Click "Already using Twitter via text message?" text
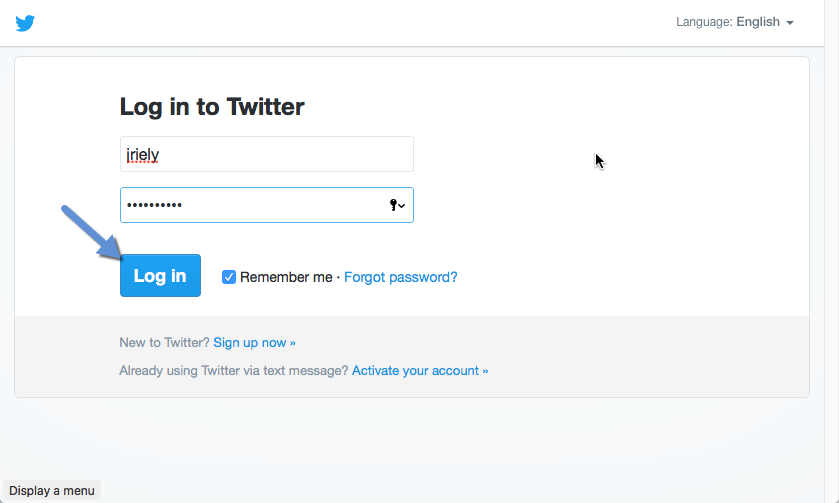 click(234, 370)
